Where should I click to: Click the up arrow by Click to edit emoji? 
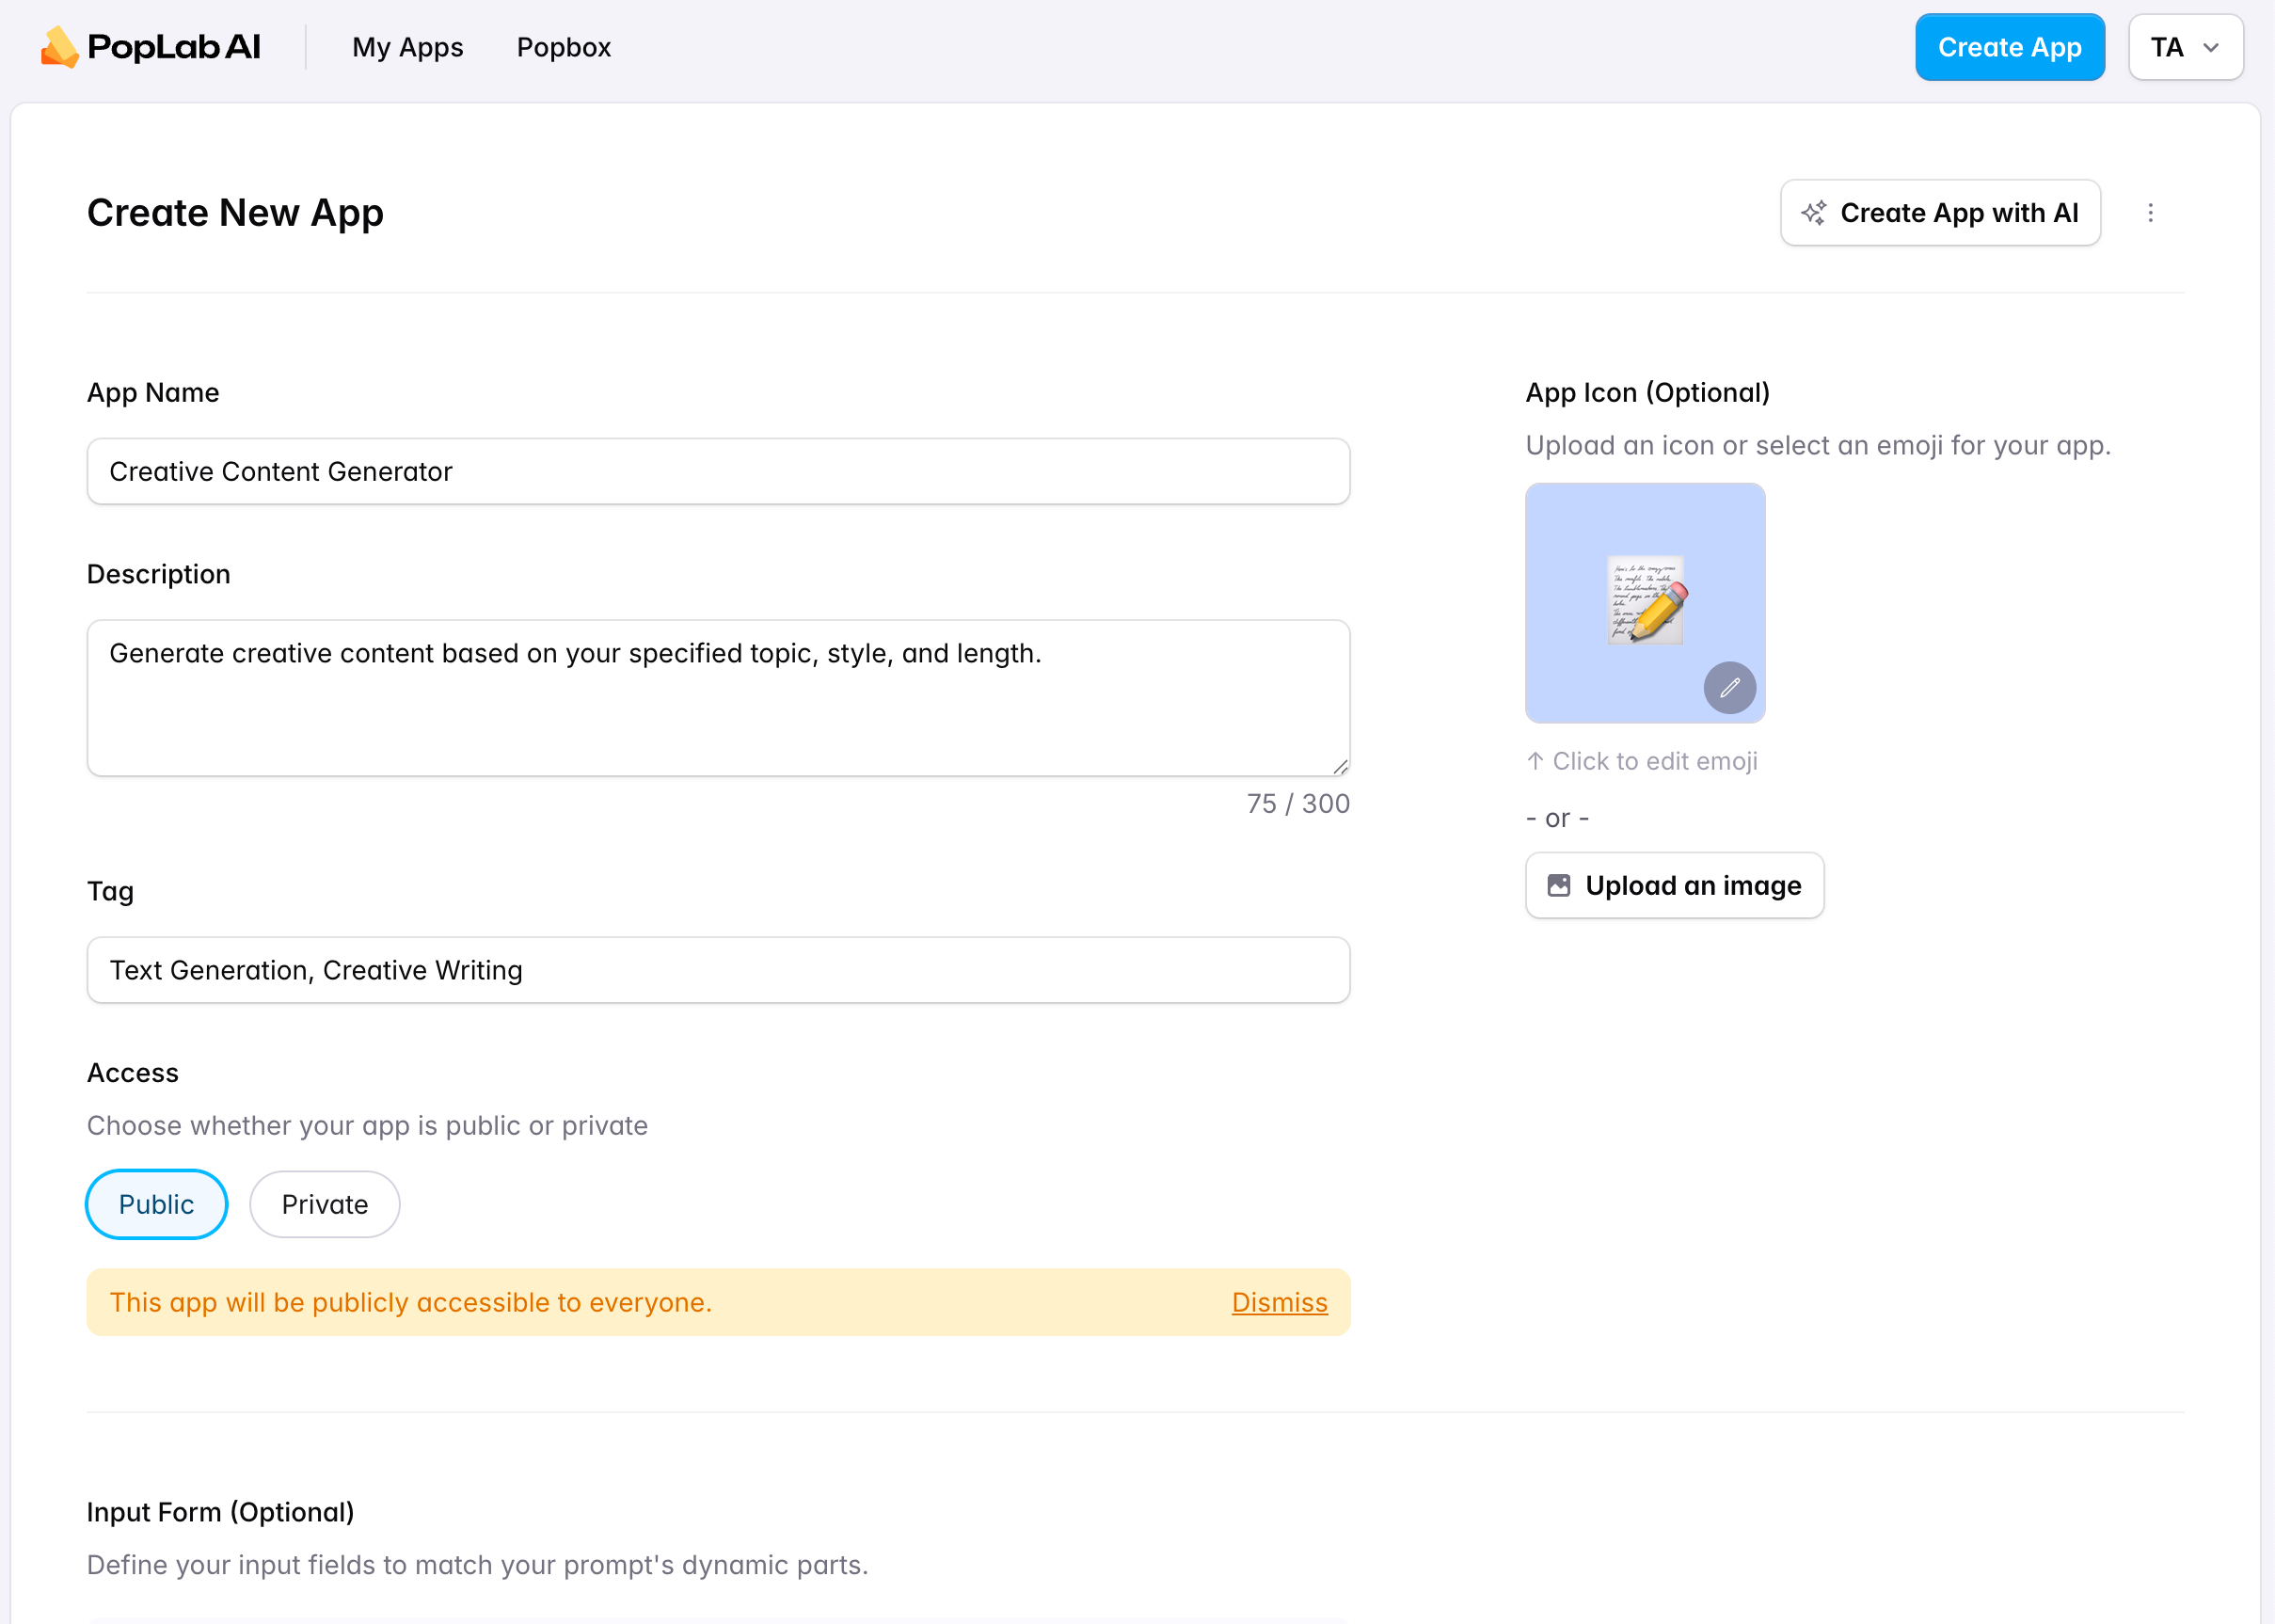[x=1535, y=761]
